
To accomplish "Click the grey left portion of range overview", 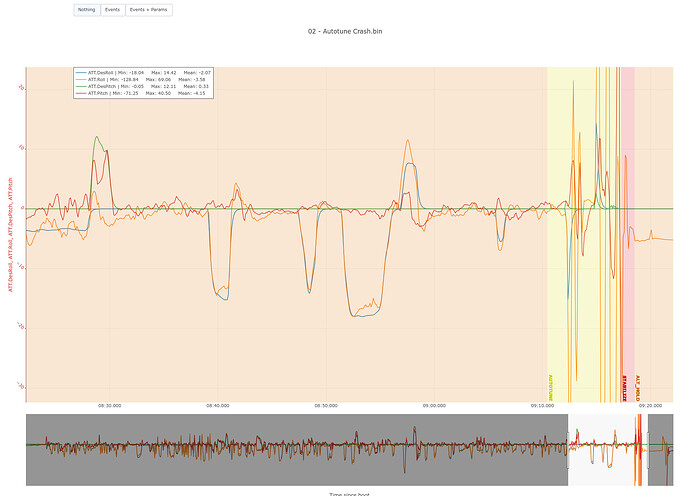I will pyautogui.click(x=297, y=450).
